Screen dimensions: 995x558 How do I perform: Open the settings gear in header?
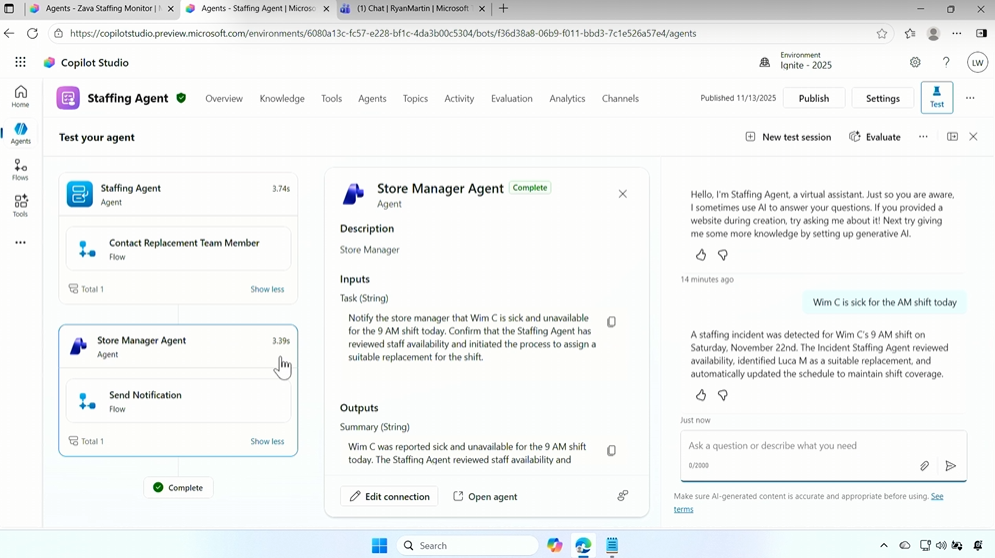click(x=915, y=62)
